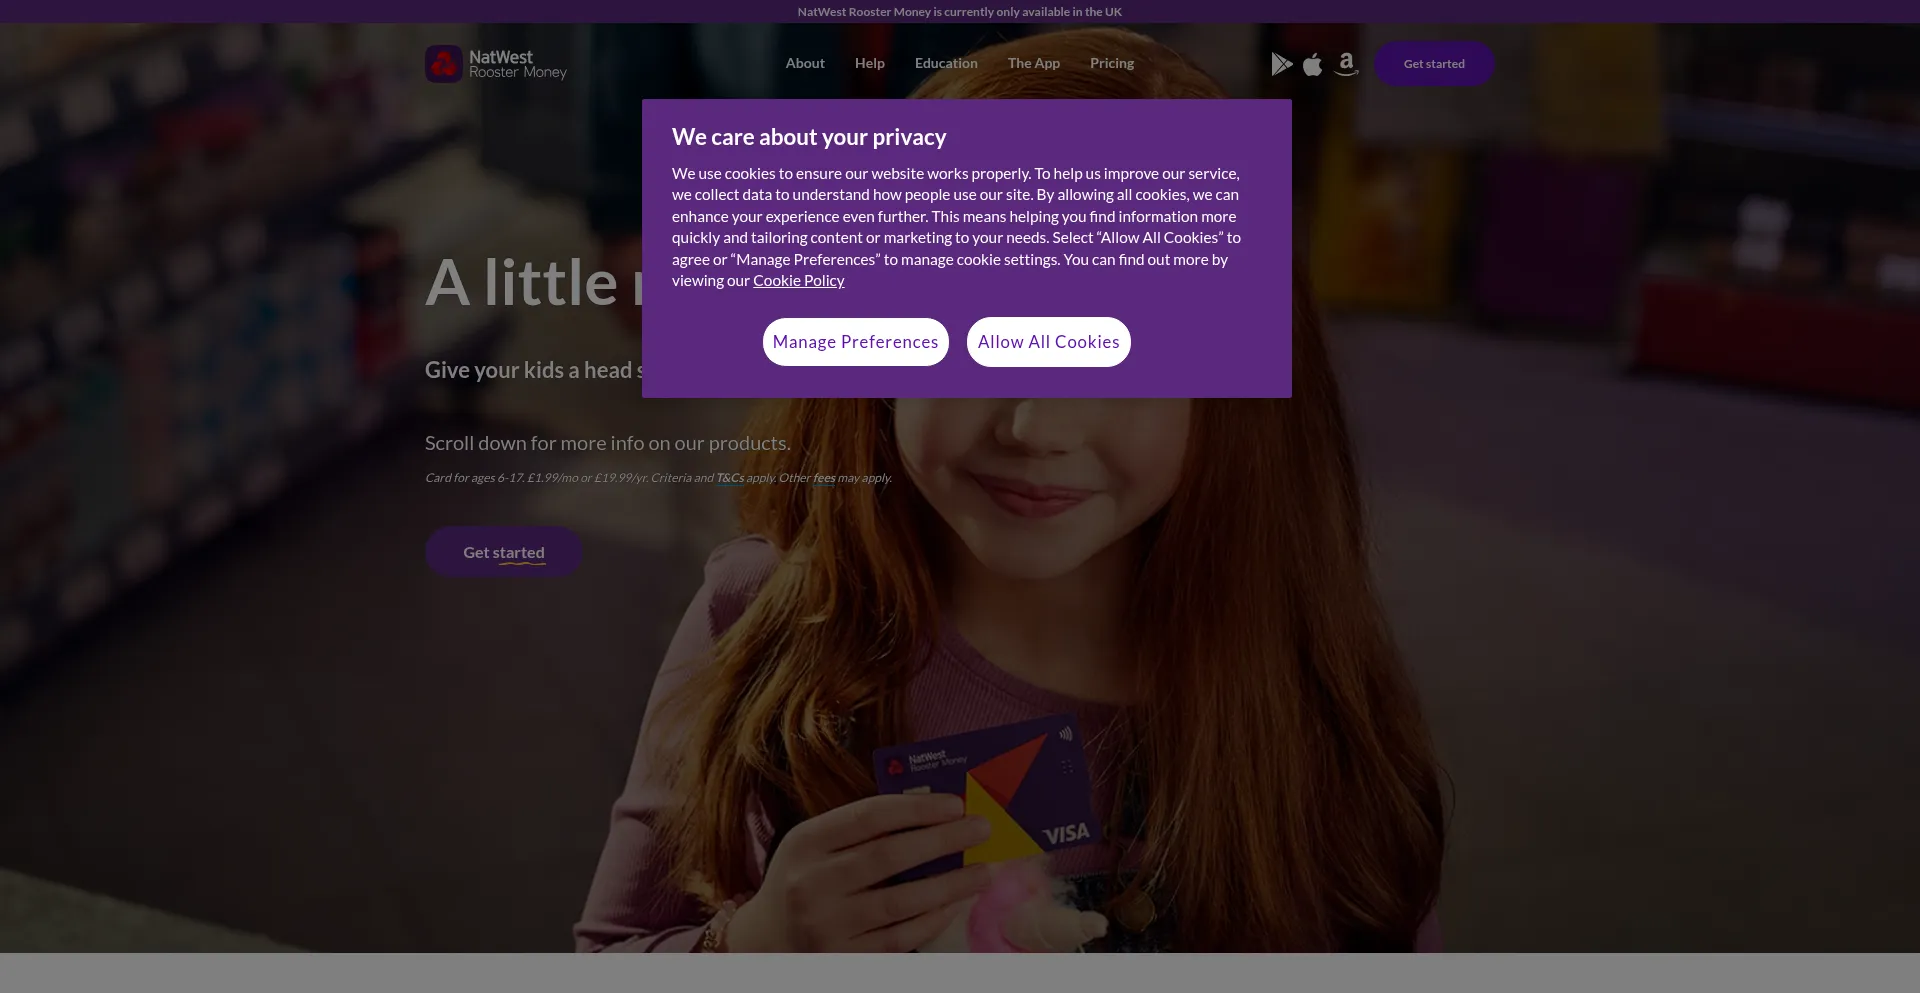The height and width of the screenshot is (993, 1920).
Task: Open the Google Play store icon
Action: 1281,64
